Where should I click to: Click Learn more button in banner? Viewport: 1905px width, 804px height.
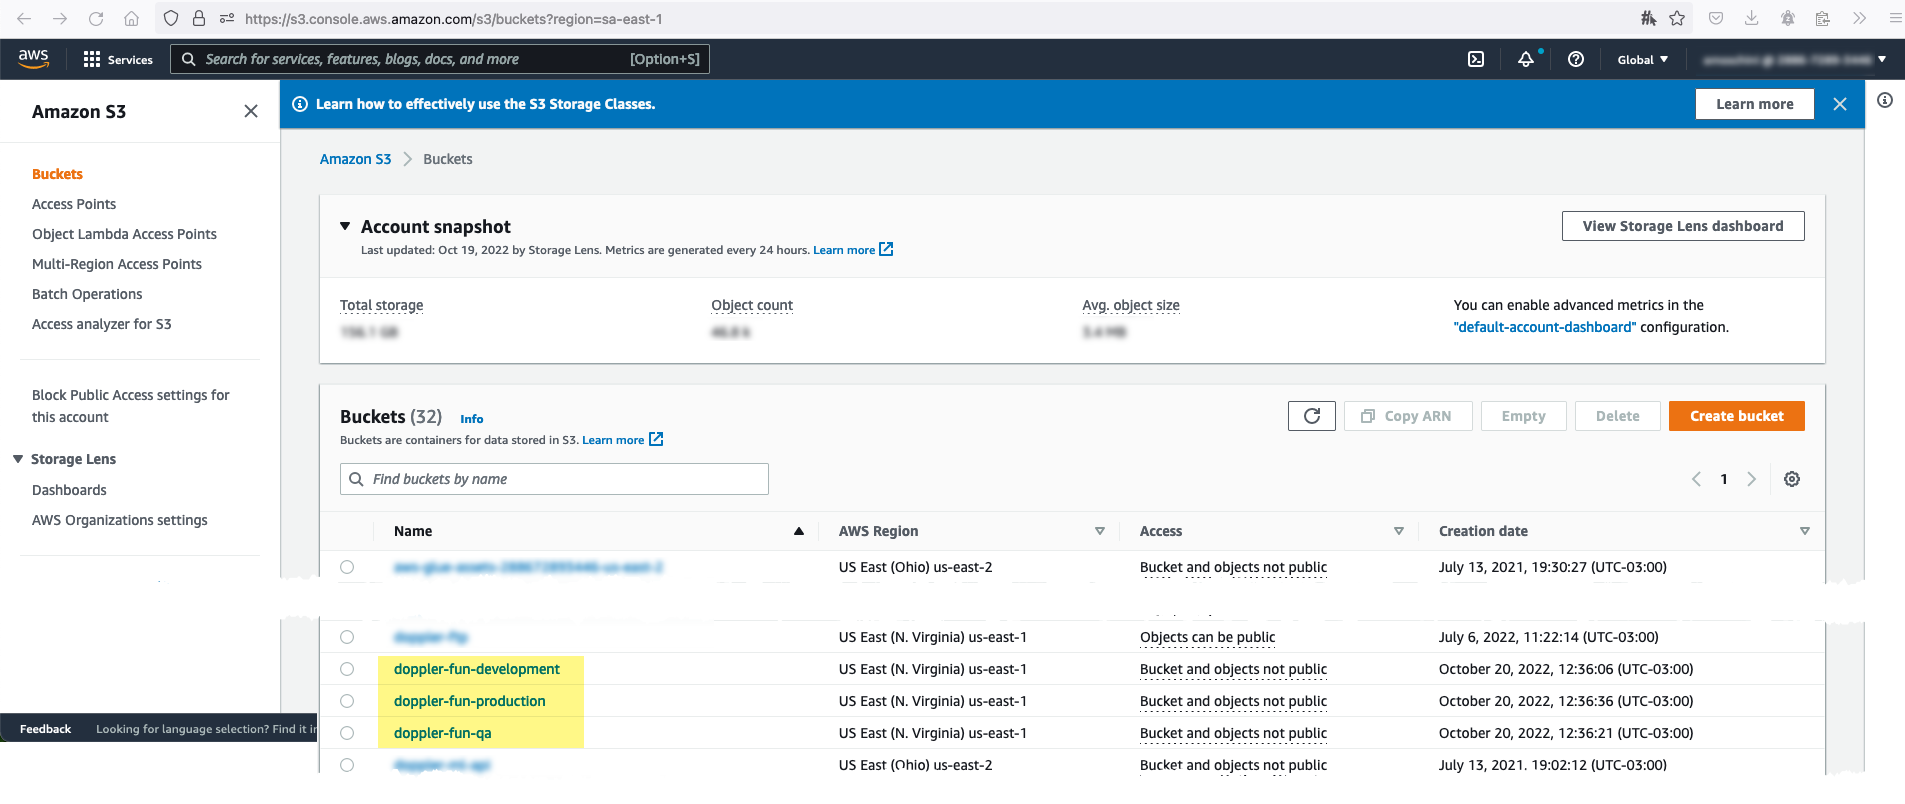click(1755, 104)
